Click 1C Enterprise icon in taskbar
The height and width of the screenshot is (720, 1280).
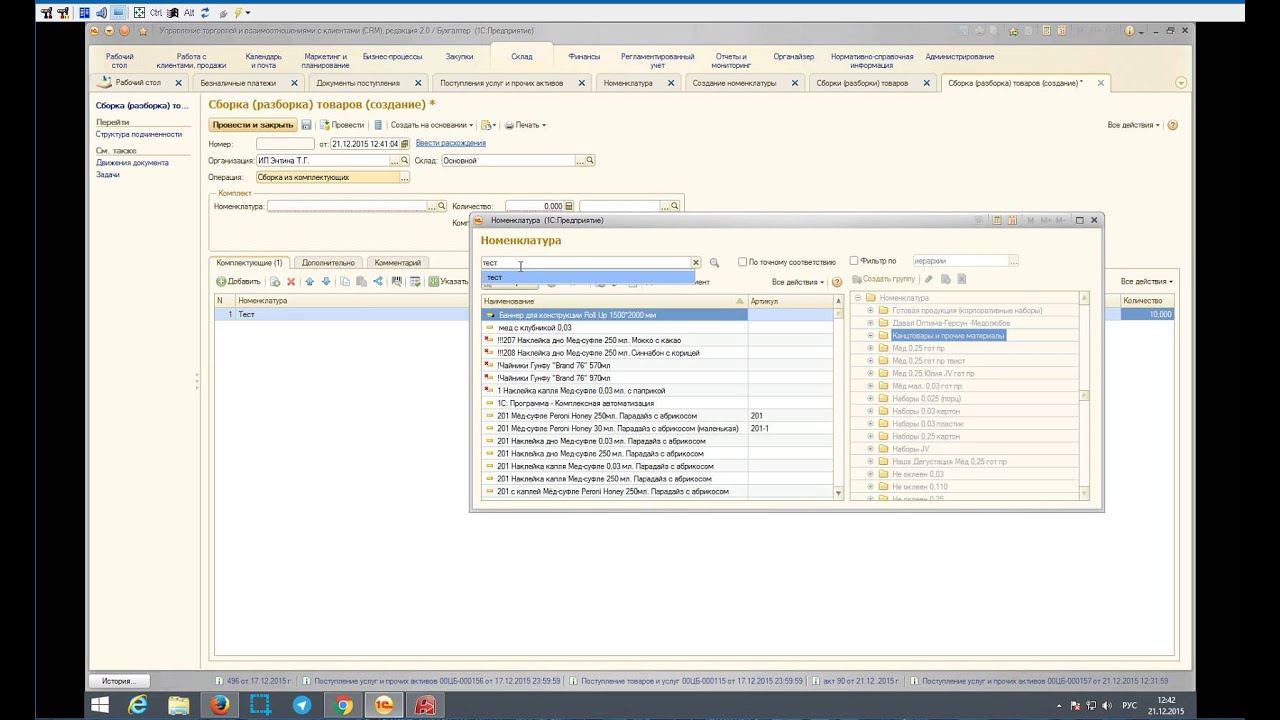[x=385, y=705]
